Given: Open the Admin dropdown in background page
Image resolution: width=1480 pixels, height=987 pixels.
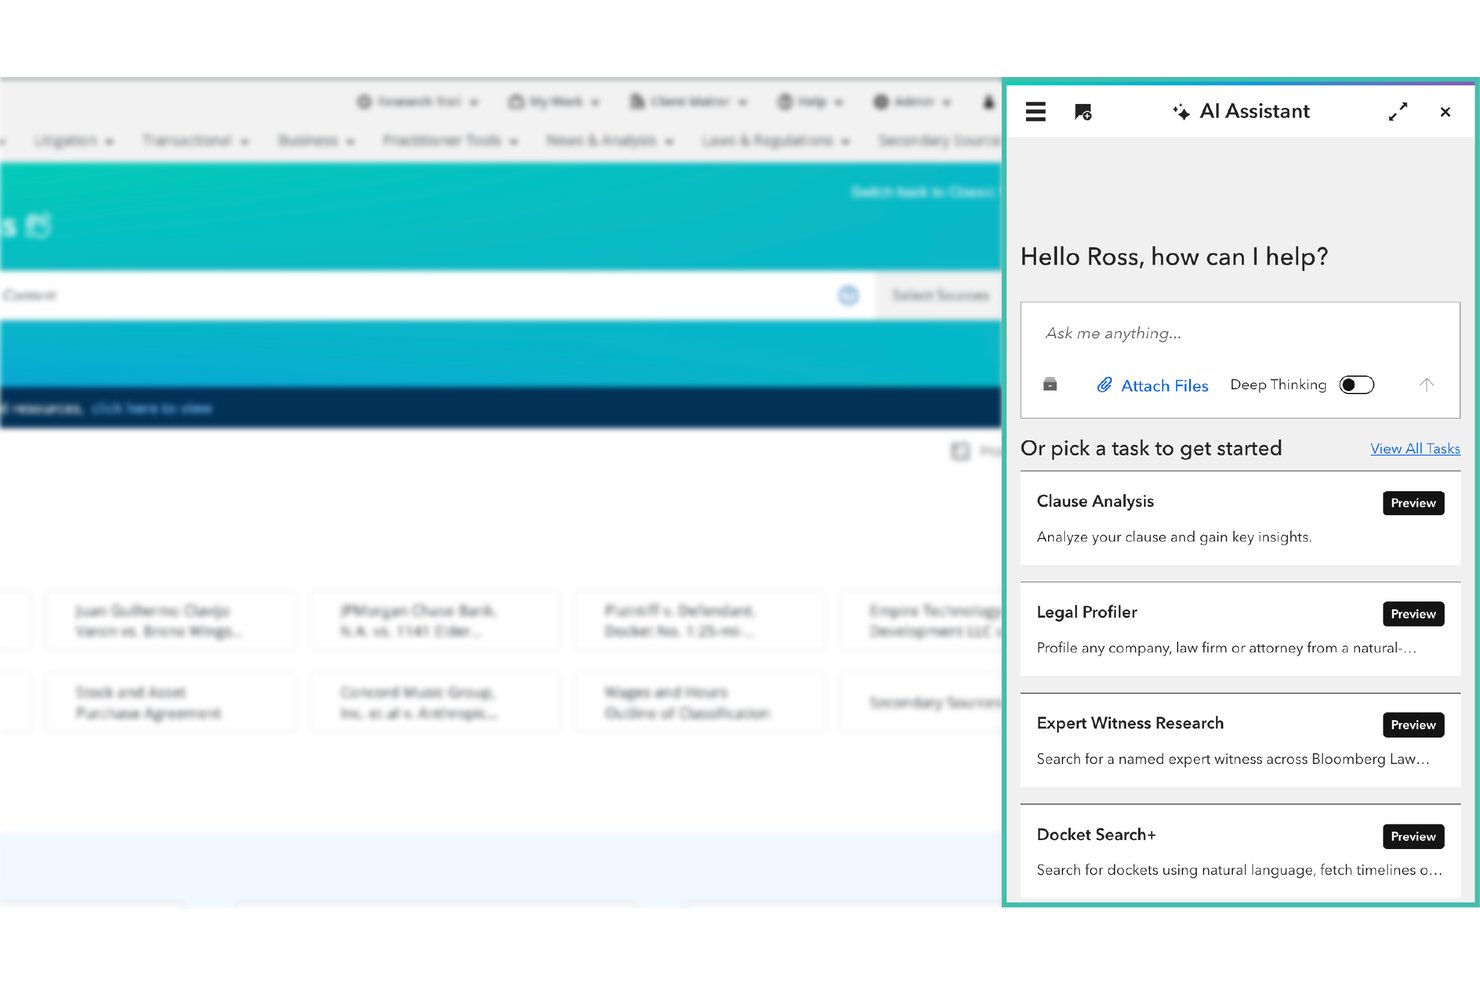Looking at the screenshot, I should pos(912,102).
